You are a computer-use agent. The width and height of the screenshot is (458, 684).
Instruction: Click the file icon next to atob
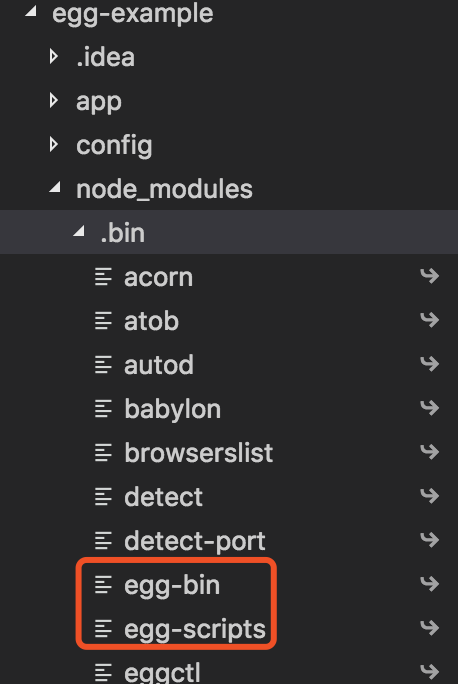[103, 321]
